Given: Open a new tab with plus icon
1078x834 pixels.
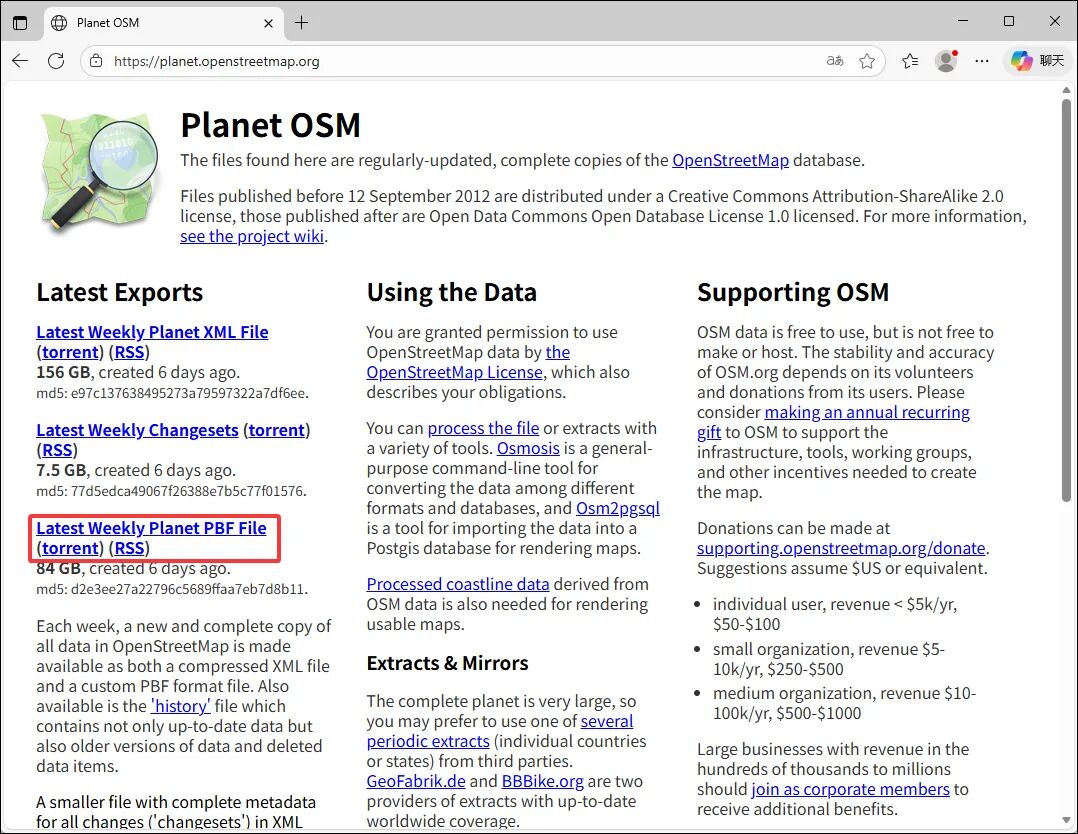Looking at the screenshot, I should (301, 23).
